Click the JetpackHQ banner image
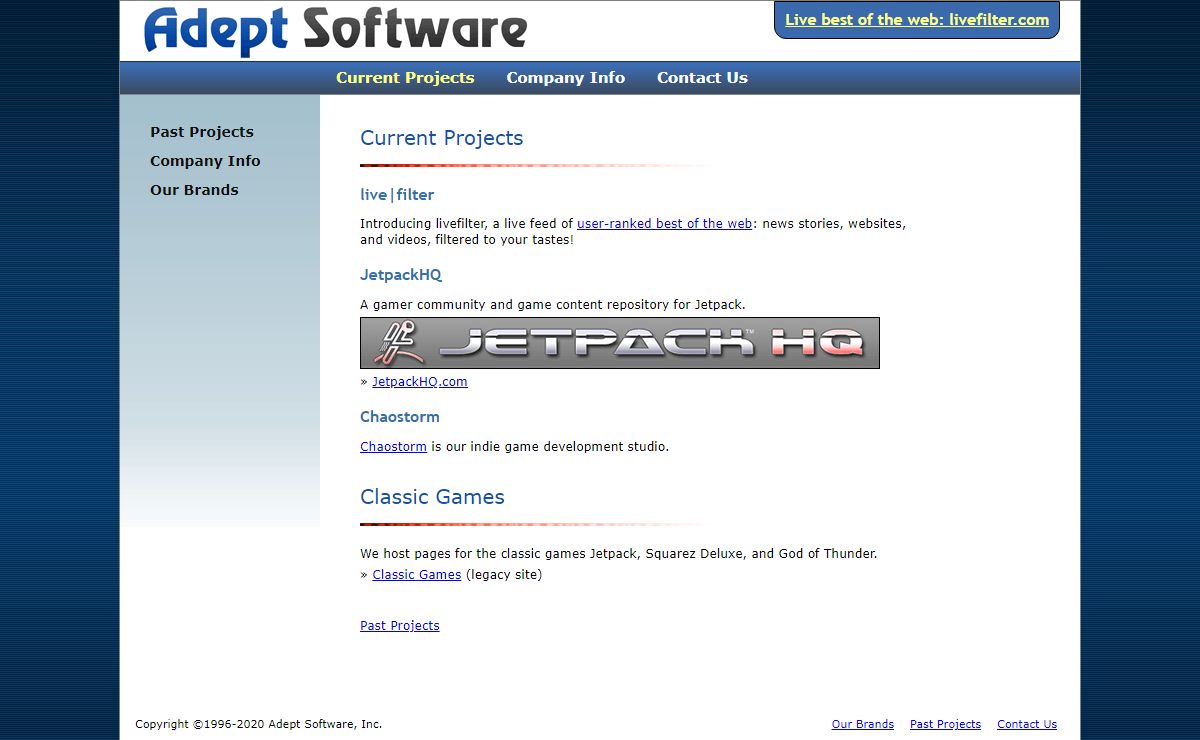The width and height of the screenshot is (1200, 740). click(619, 343)
